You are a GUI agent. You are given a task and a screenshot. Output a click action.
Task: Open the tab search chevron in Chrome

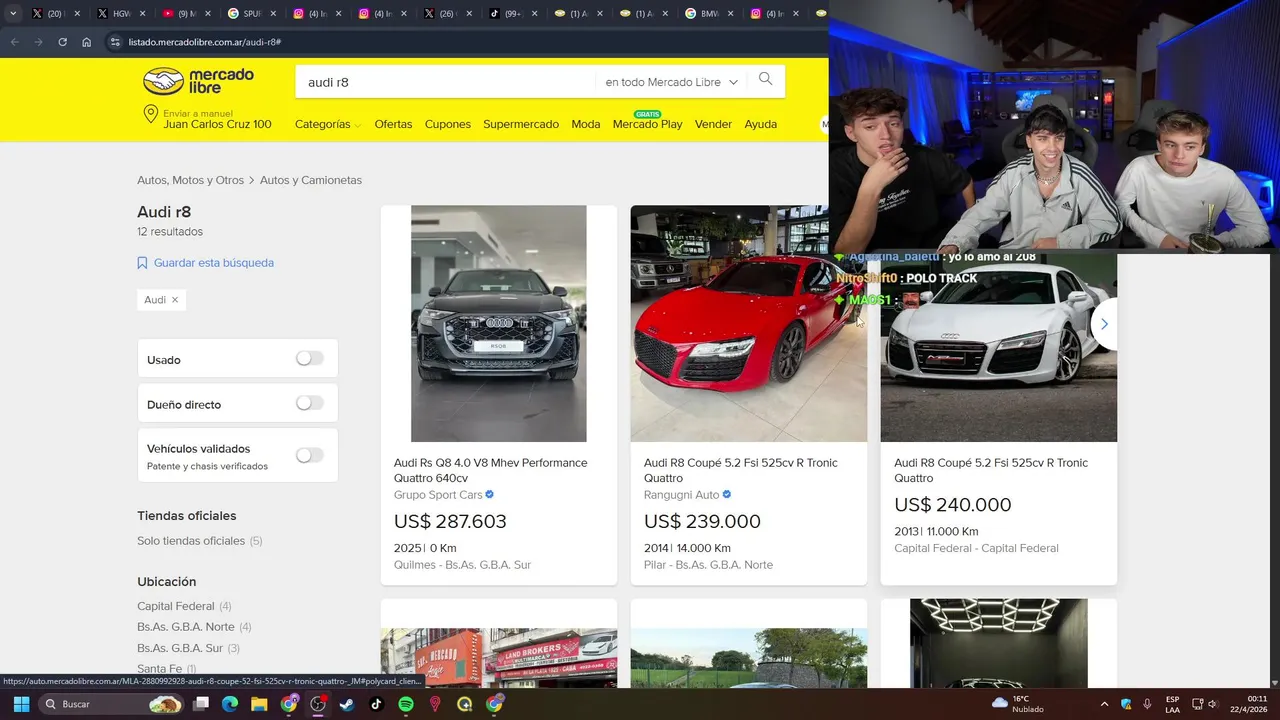(13, 14)
